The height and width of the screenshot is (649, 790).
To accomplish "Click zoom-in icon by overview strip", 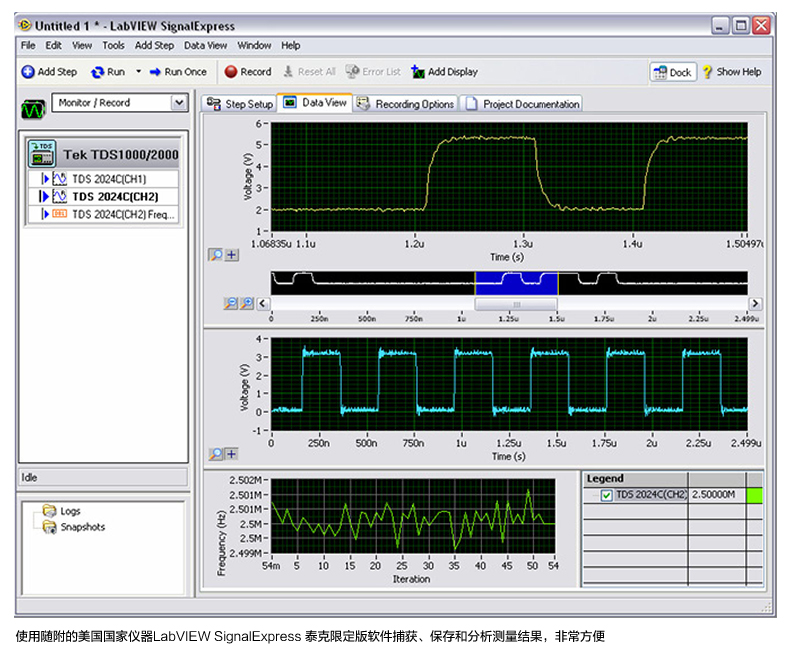I will [247, 303].
